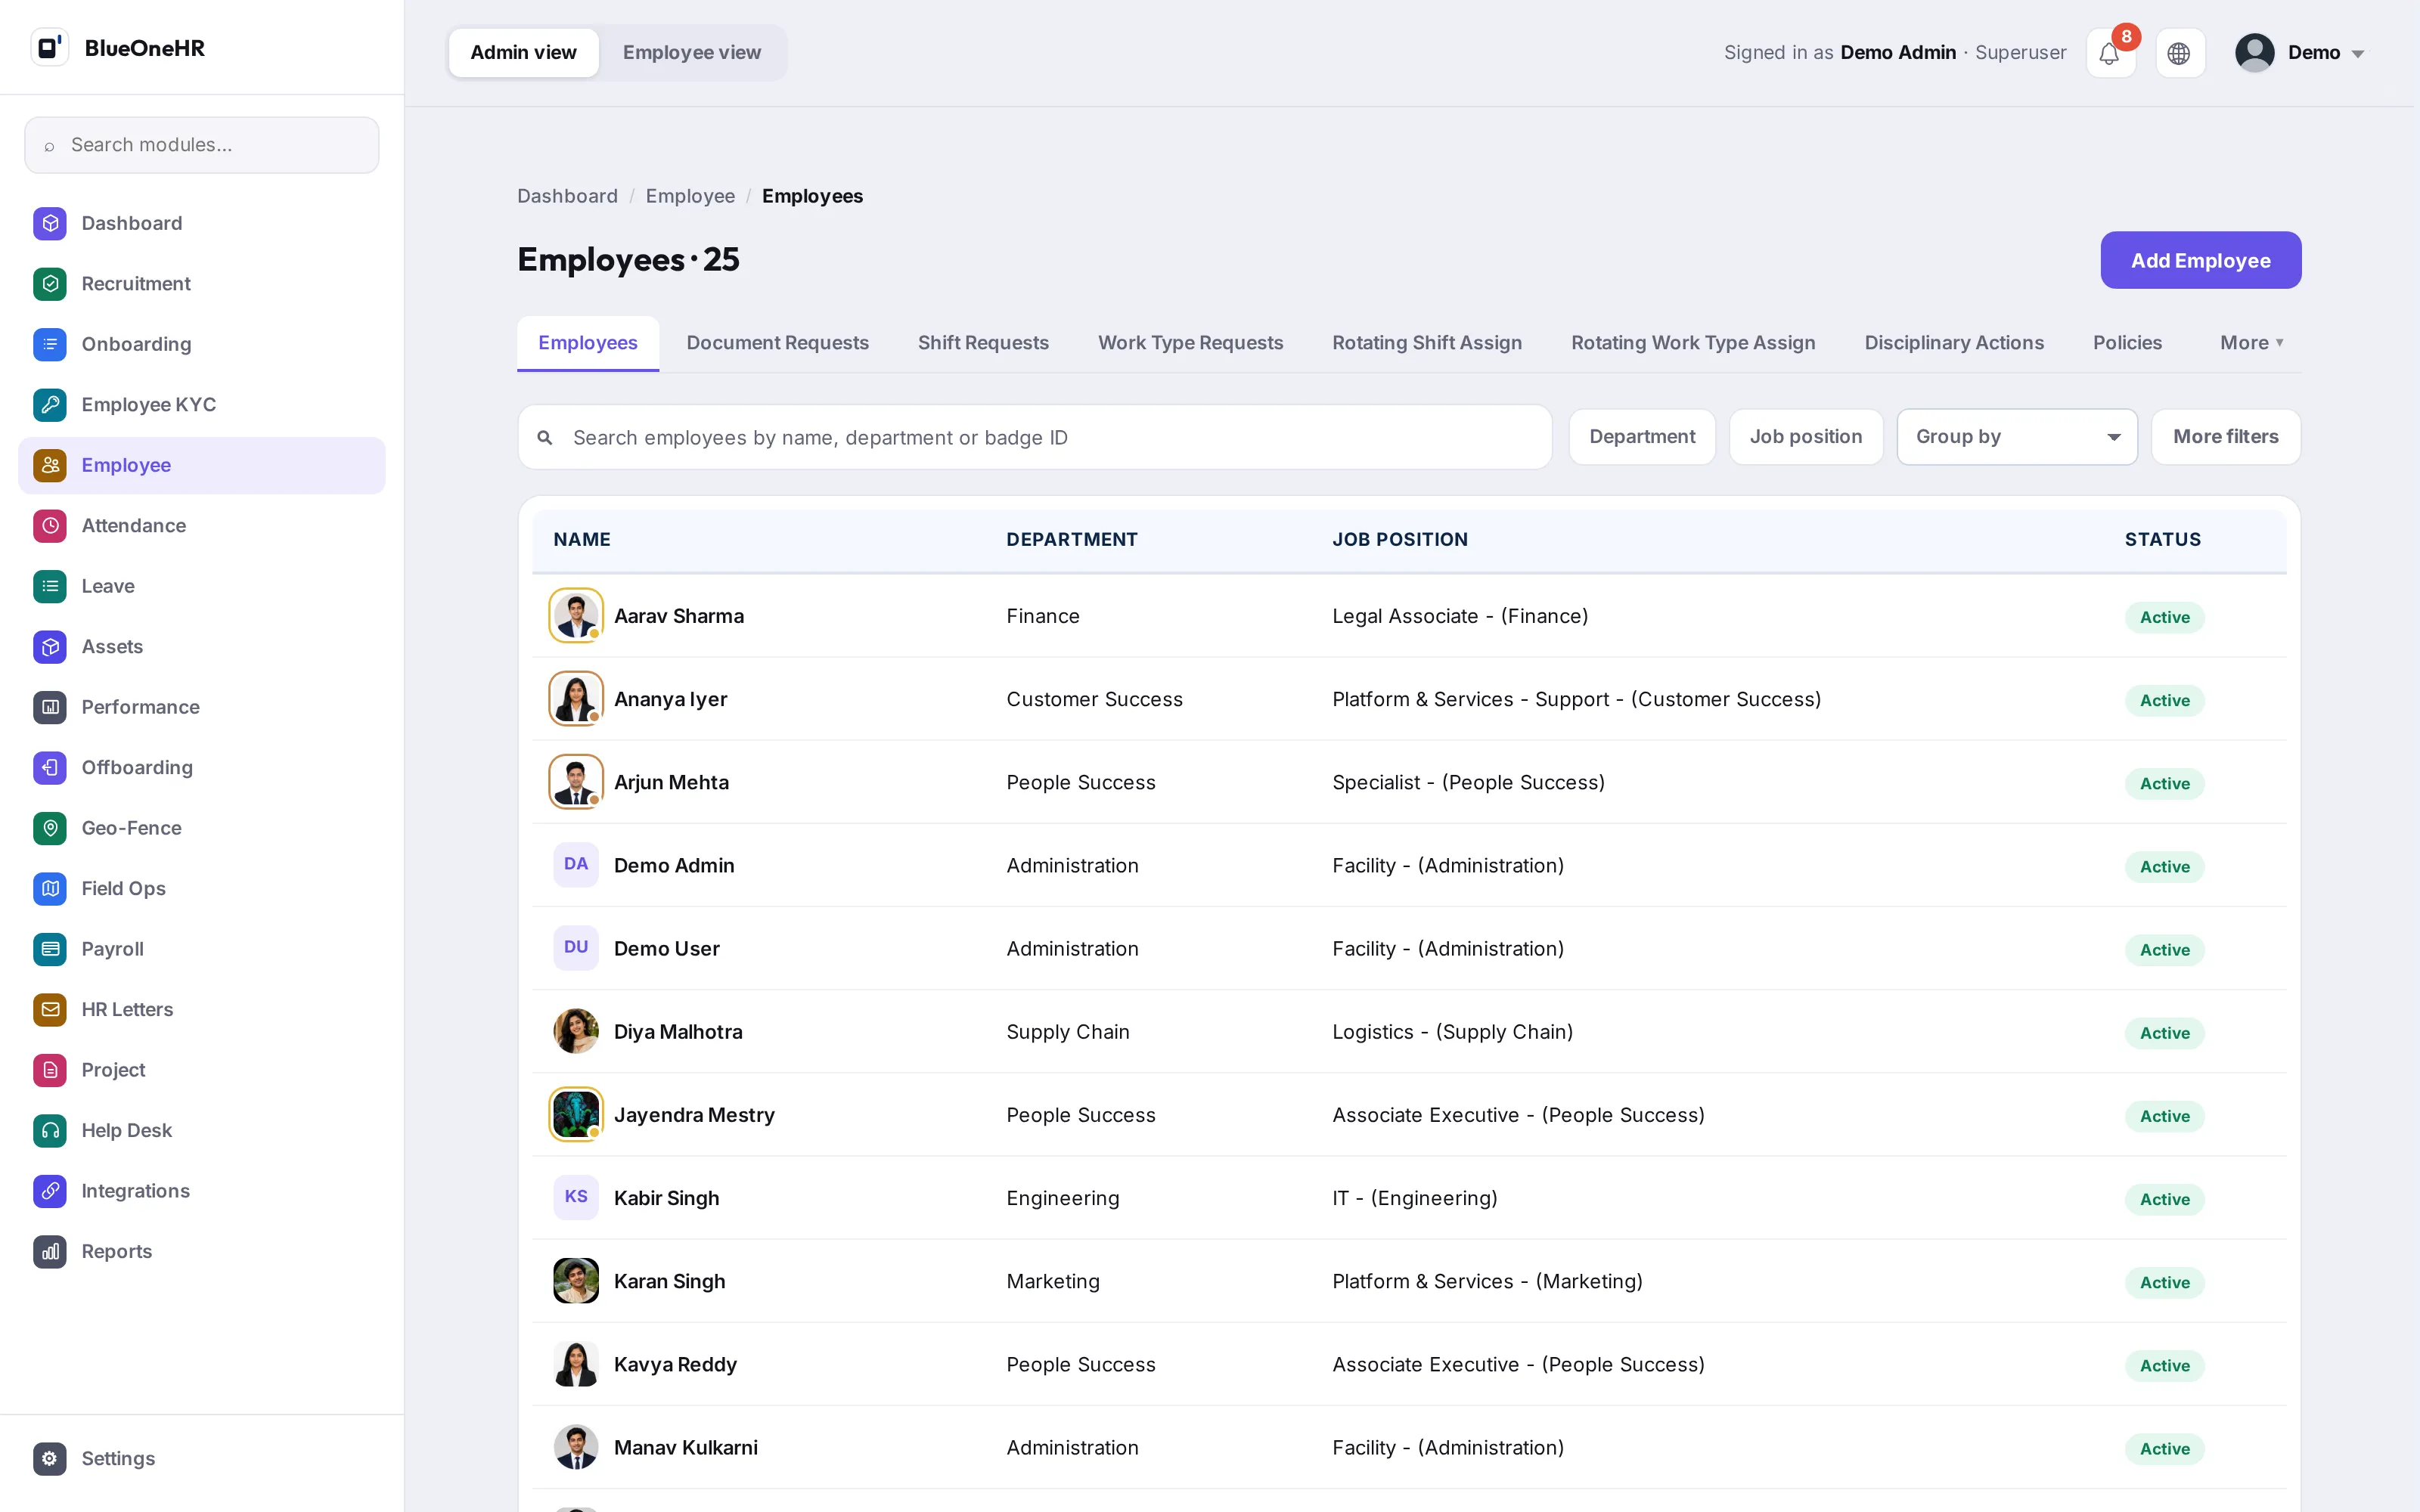Open the Department filter
Image resolution: width=2420 pixels, height=1512 pixels.
(1642, 437)
